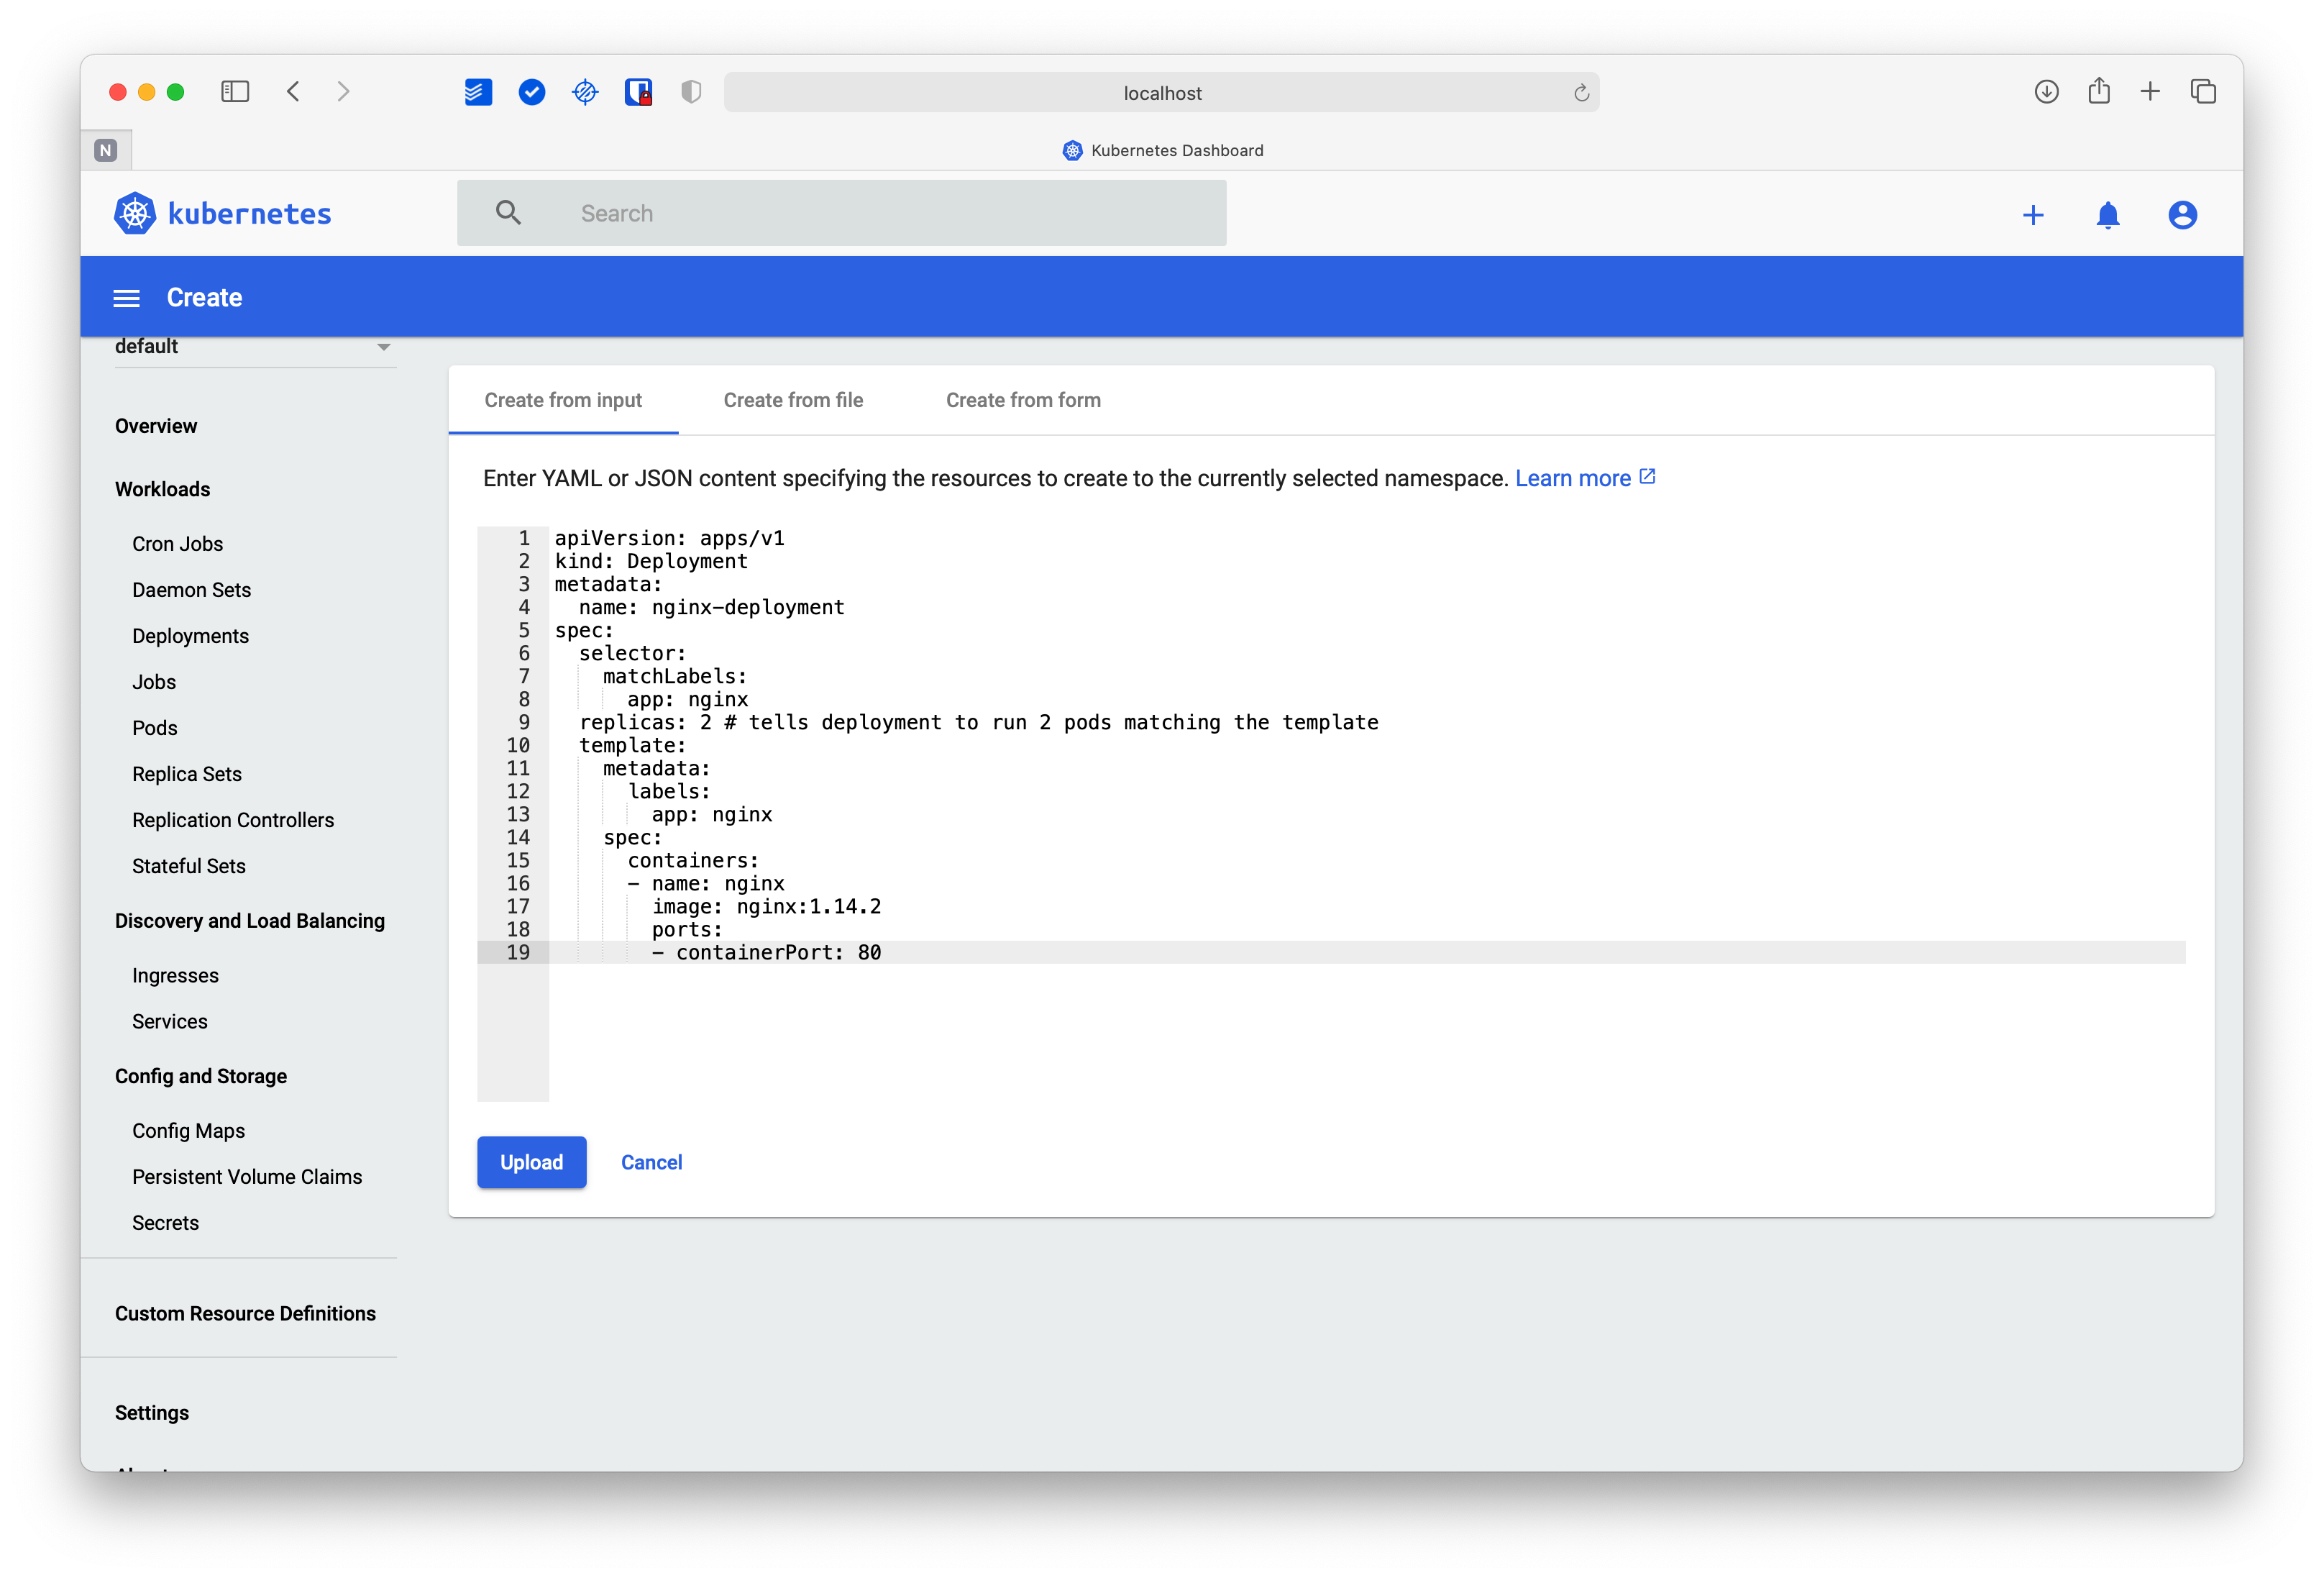The width and height of the screenshot is (2324, 1578).
Task: Click the Kubernetes logo icon
Action: pyautogui.click(x=135, y=213)
